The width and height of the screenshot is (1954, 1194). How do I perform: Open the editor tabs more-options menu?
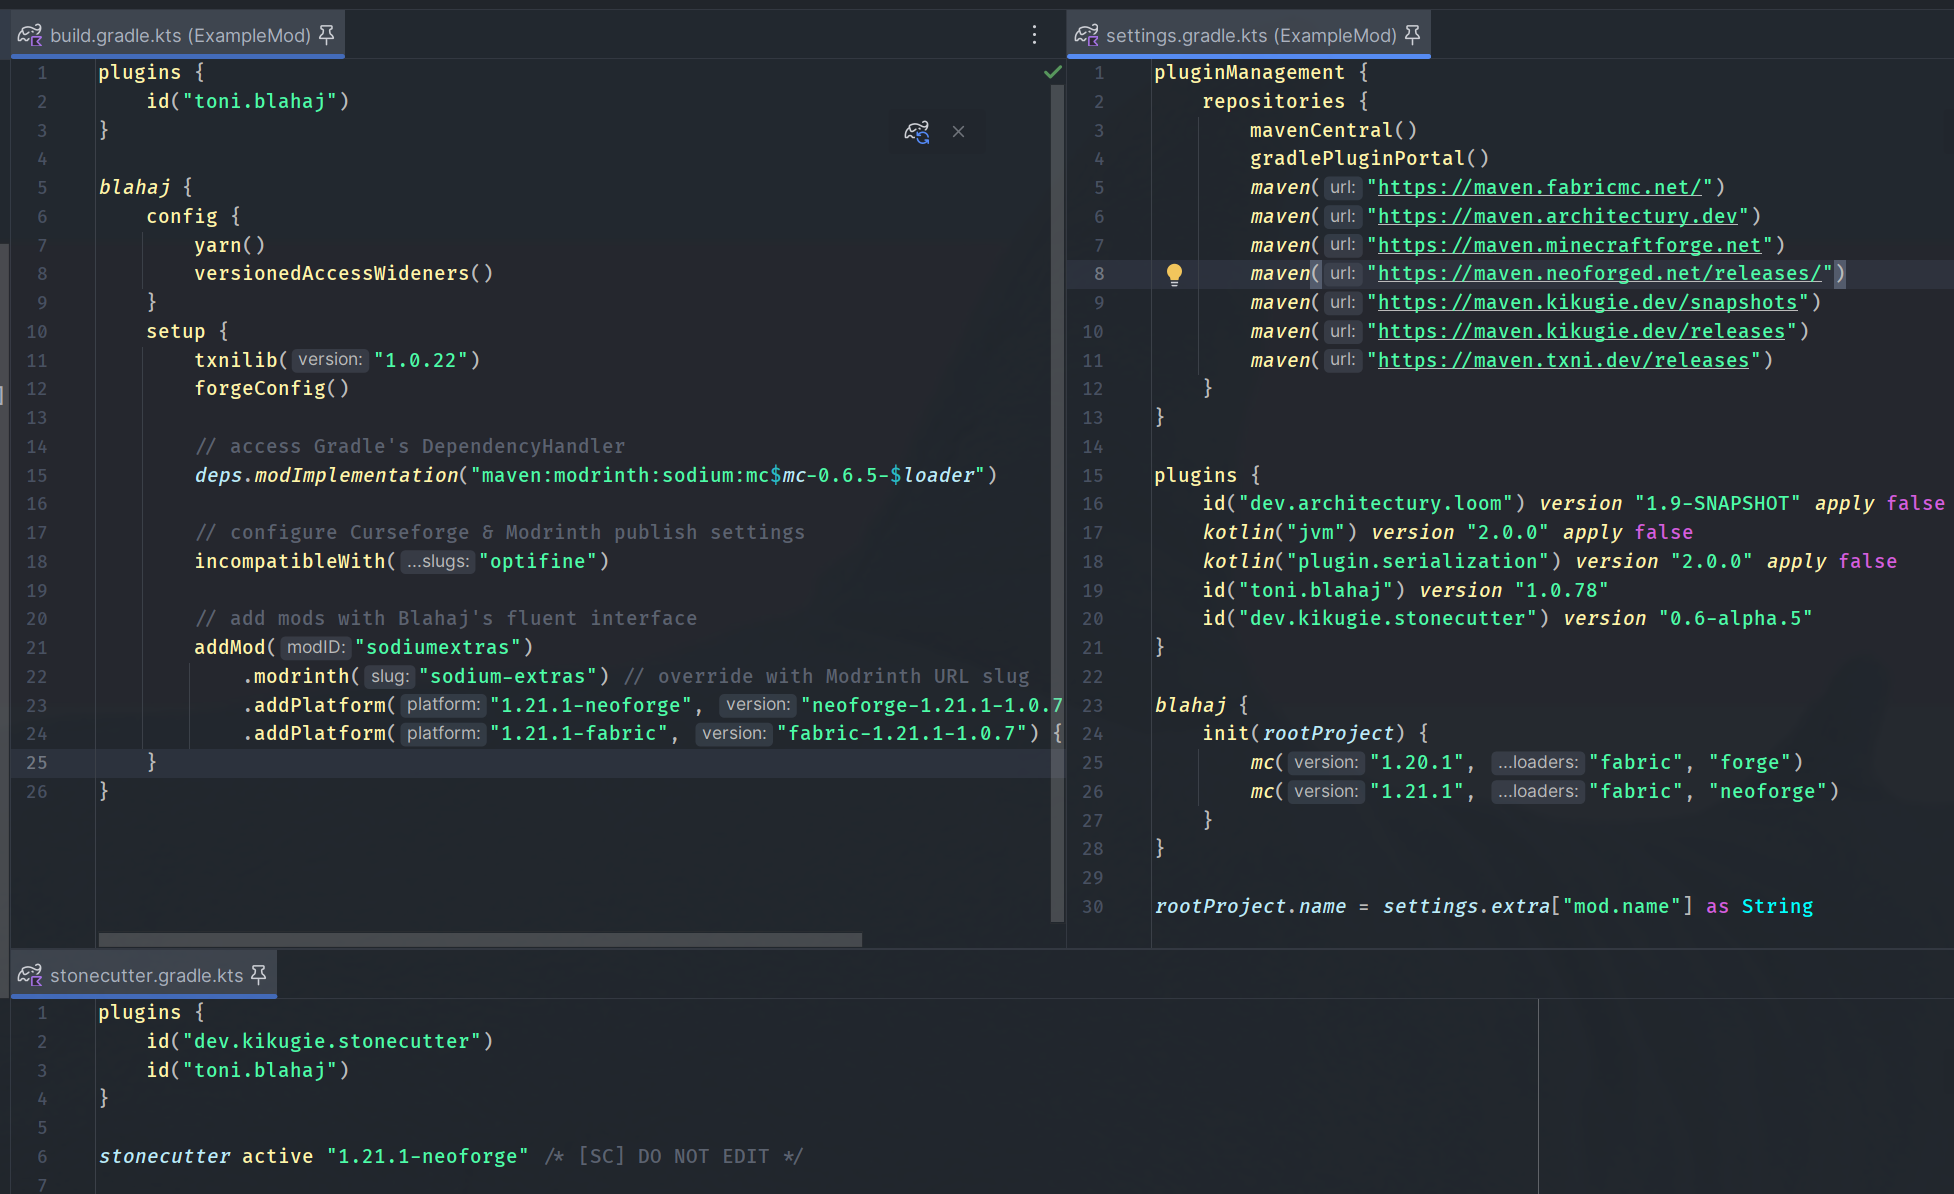pos(1034,35)
